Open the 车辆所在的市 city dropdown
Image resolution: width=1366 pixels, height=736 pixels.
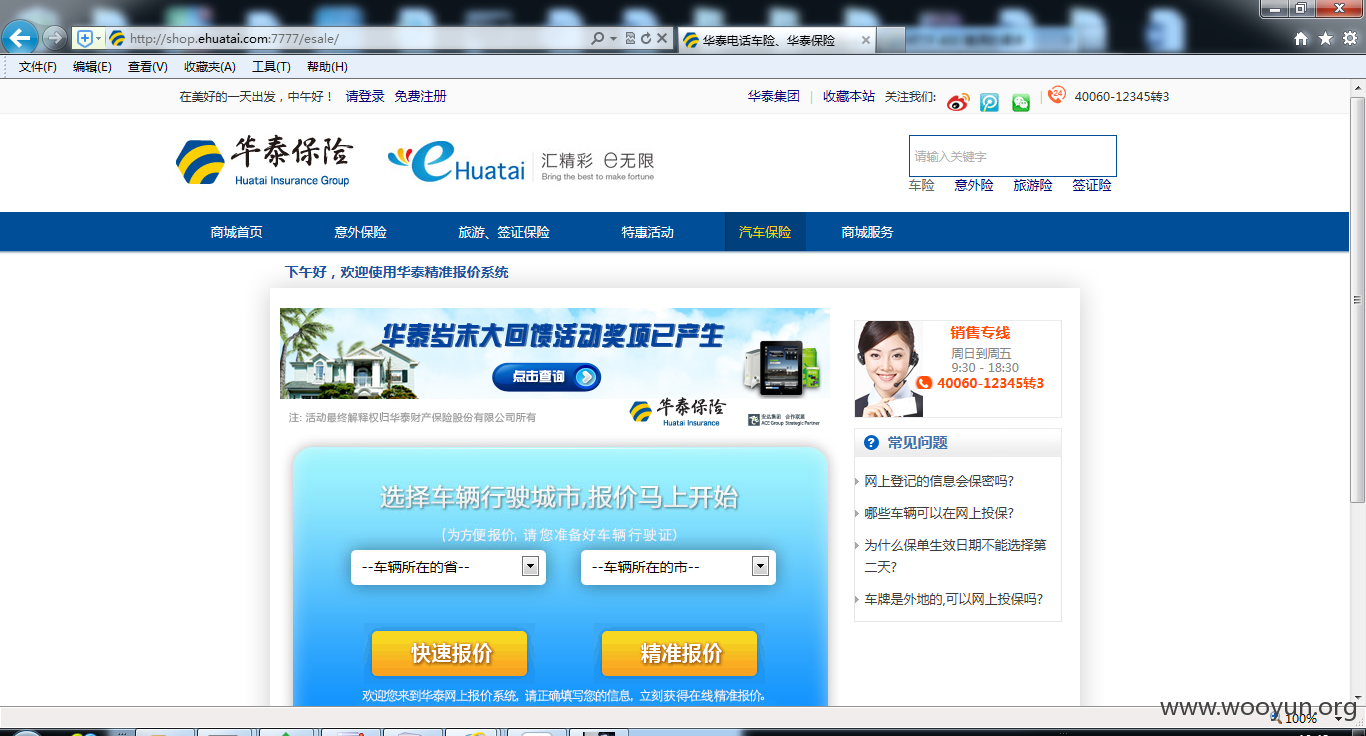[x=678, y=567]
